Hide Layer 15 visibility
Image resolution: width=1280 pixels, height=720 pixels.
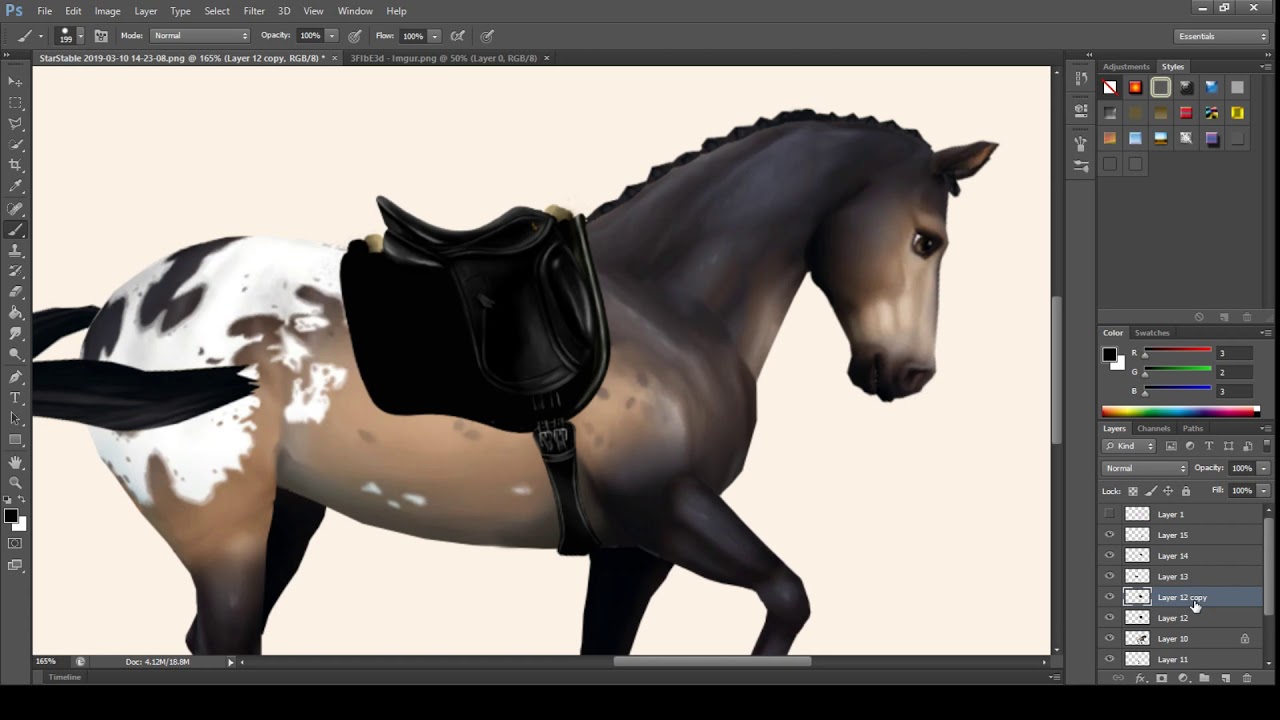coord(1109,535)
